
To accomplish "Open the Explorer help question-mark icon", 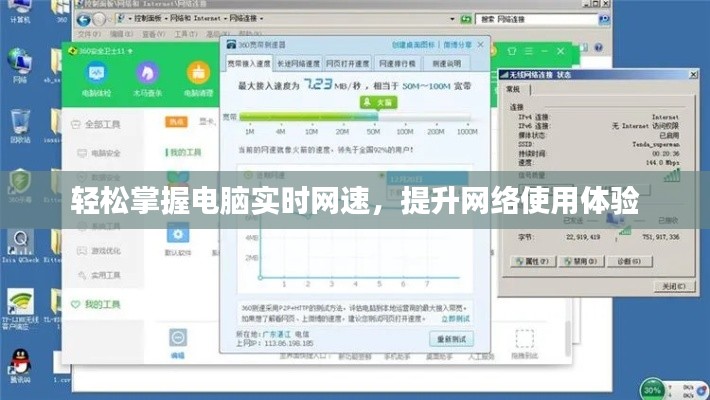I will [x=599, y=47].
